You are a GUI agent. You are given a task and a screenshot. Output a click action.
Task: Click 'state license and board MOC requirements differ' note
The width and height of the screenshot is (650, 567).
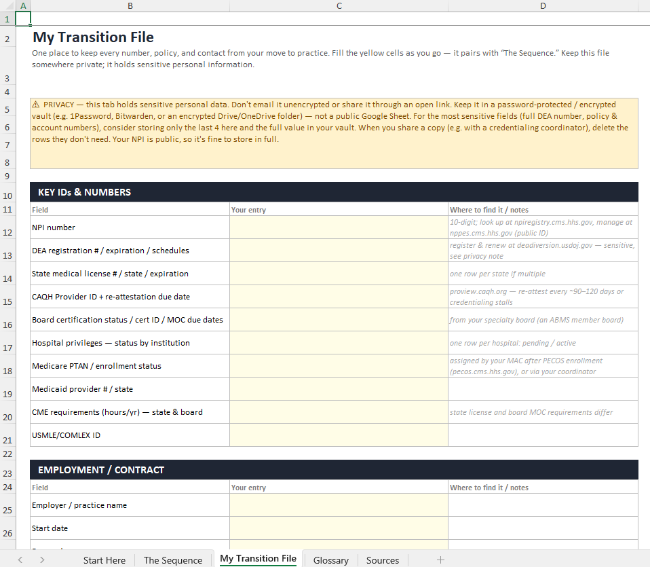pyautogui.click(x=543, y=412)
